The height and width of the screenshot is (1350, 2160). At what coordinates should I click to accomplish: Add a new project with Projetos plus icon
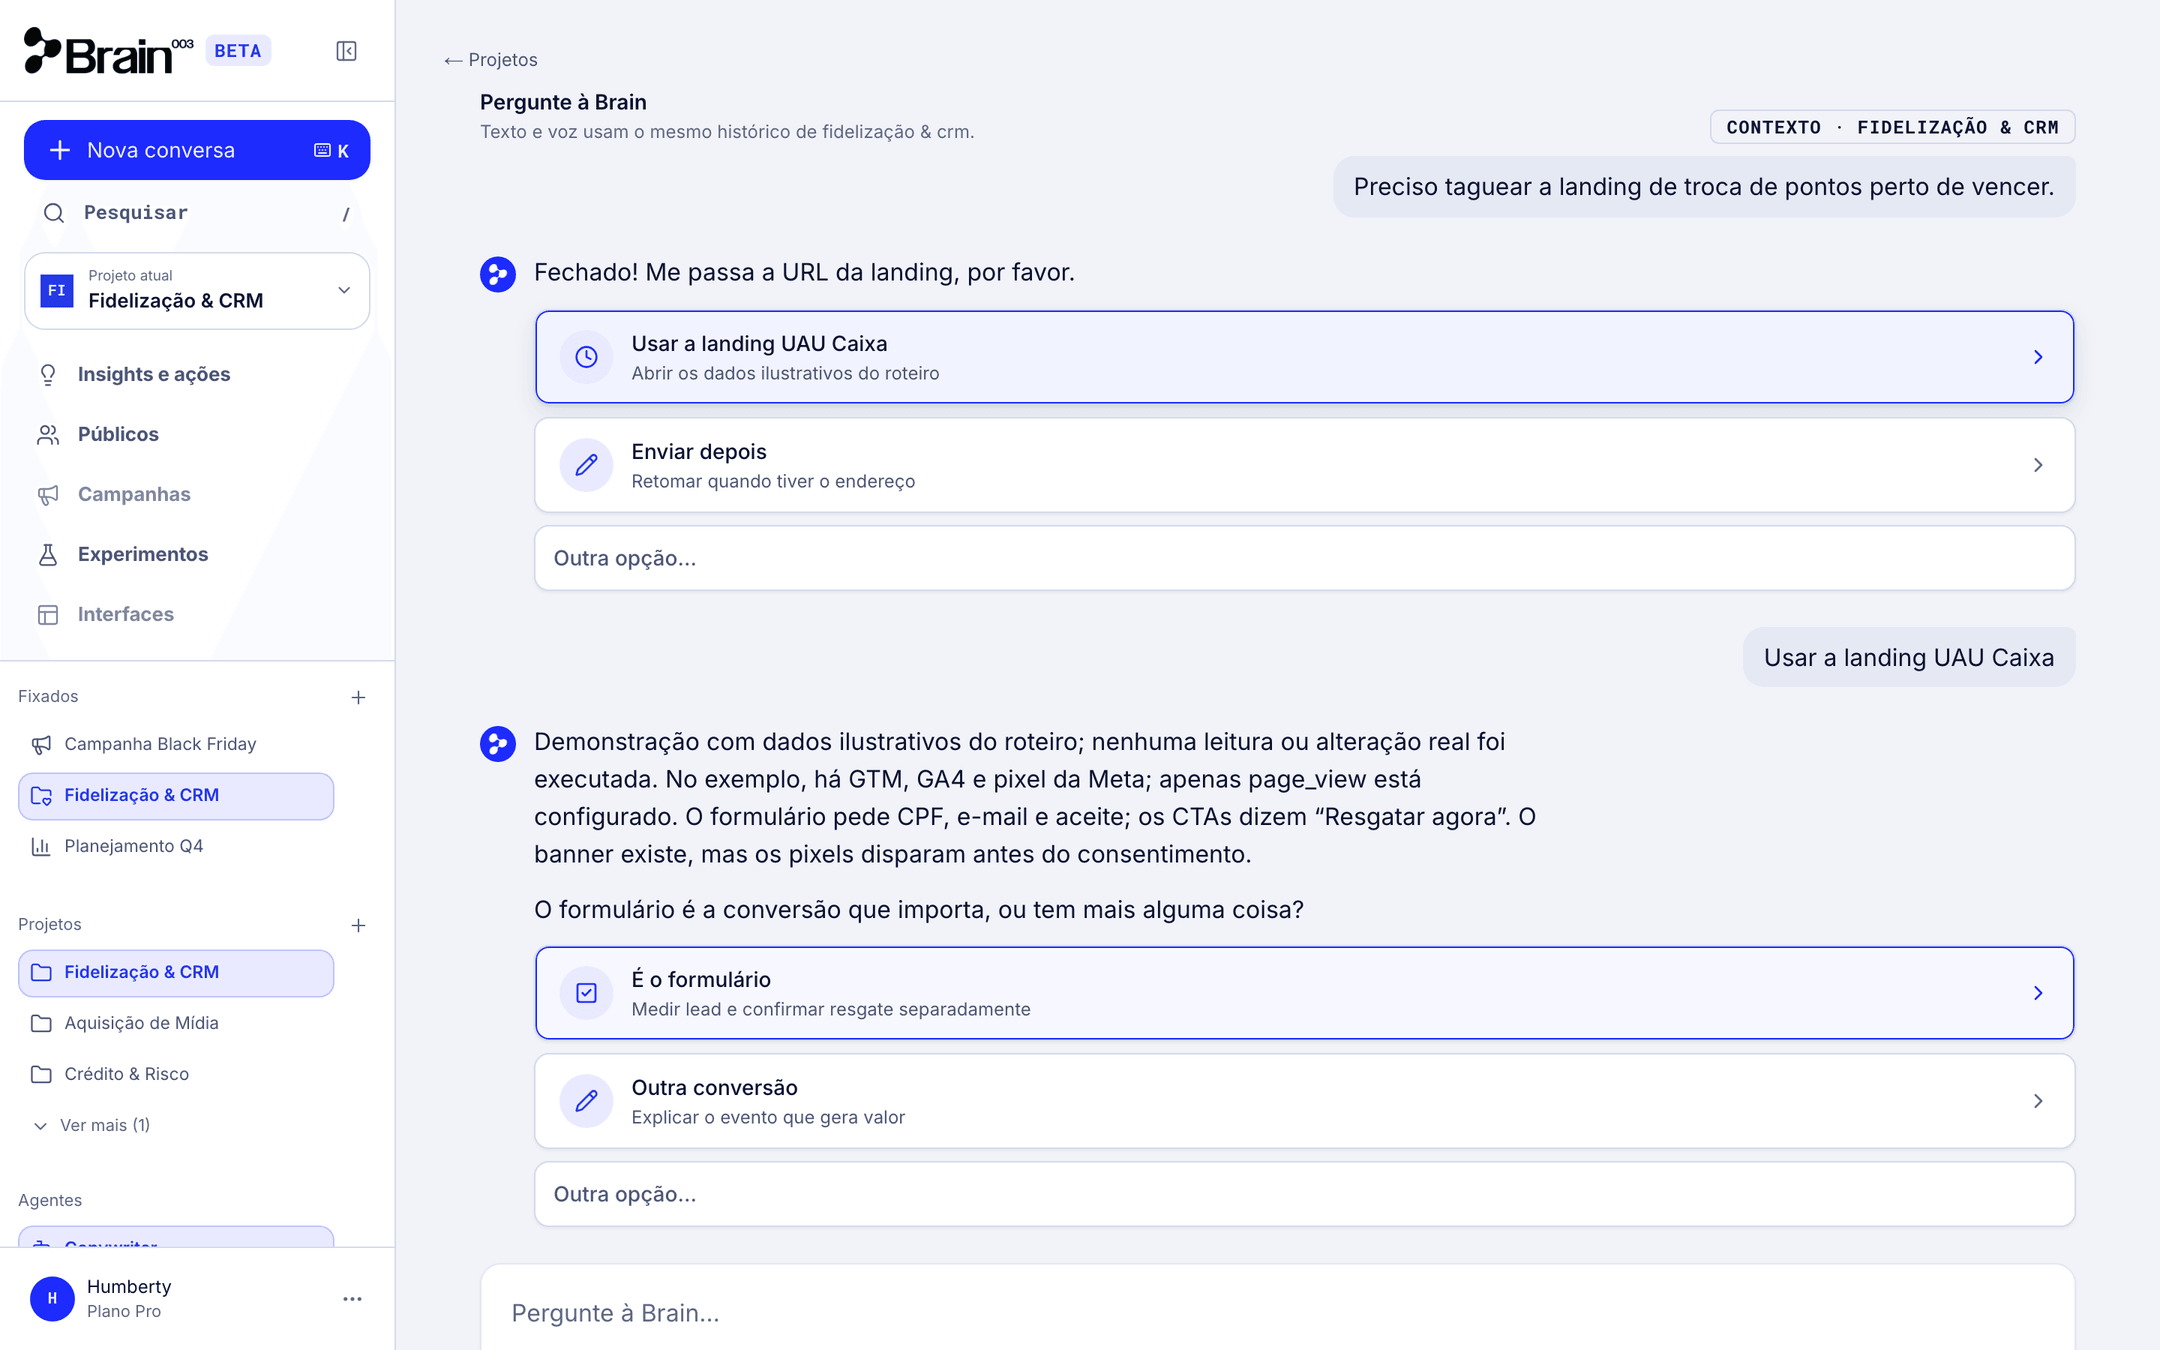pos(358,925)
